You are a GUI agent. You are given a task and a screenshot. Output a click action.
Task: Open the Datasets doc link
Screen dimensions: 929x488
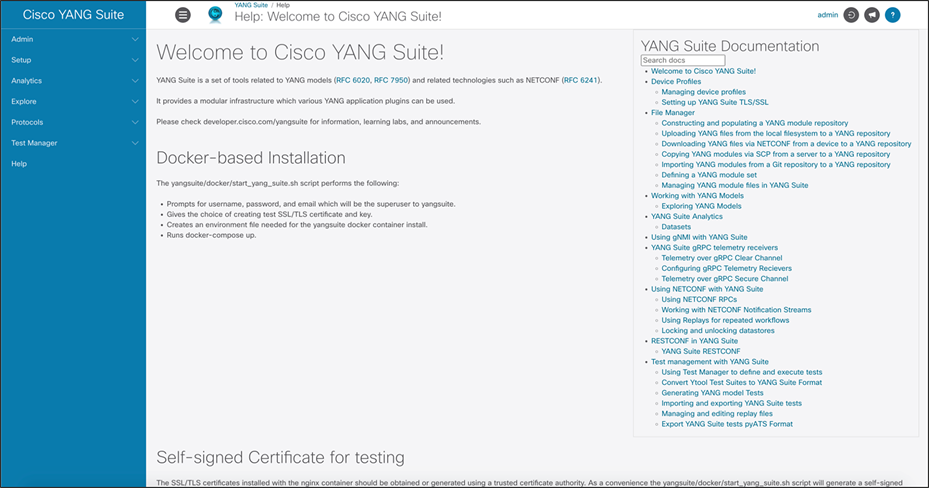tap(676, 227)
